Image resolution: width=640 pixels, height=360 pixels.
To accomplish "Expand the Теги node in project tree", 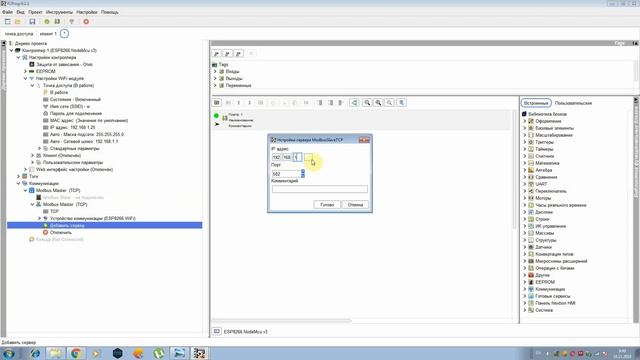I will [18, 176].
